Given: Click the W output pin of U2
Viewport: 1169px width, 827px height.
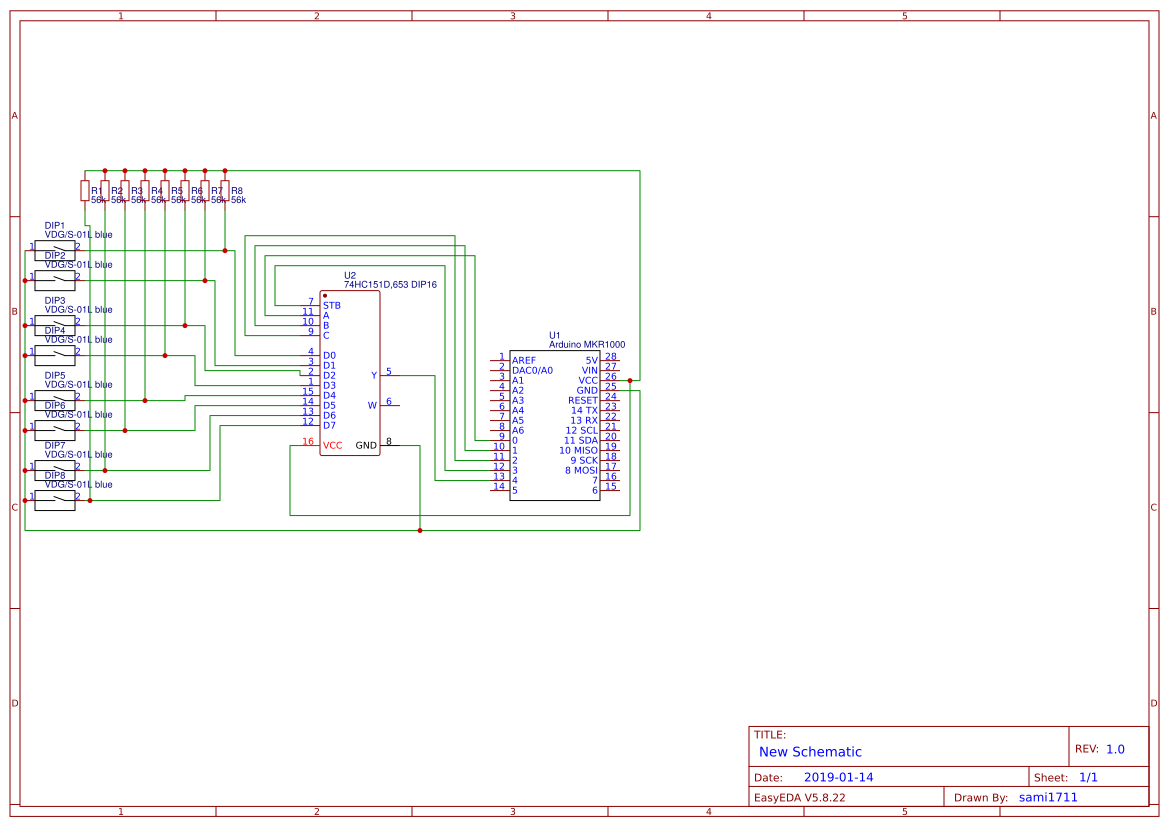Looking at the screenshot, I should coord(371,405).
